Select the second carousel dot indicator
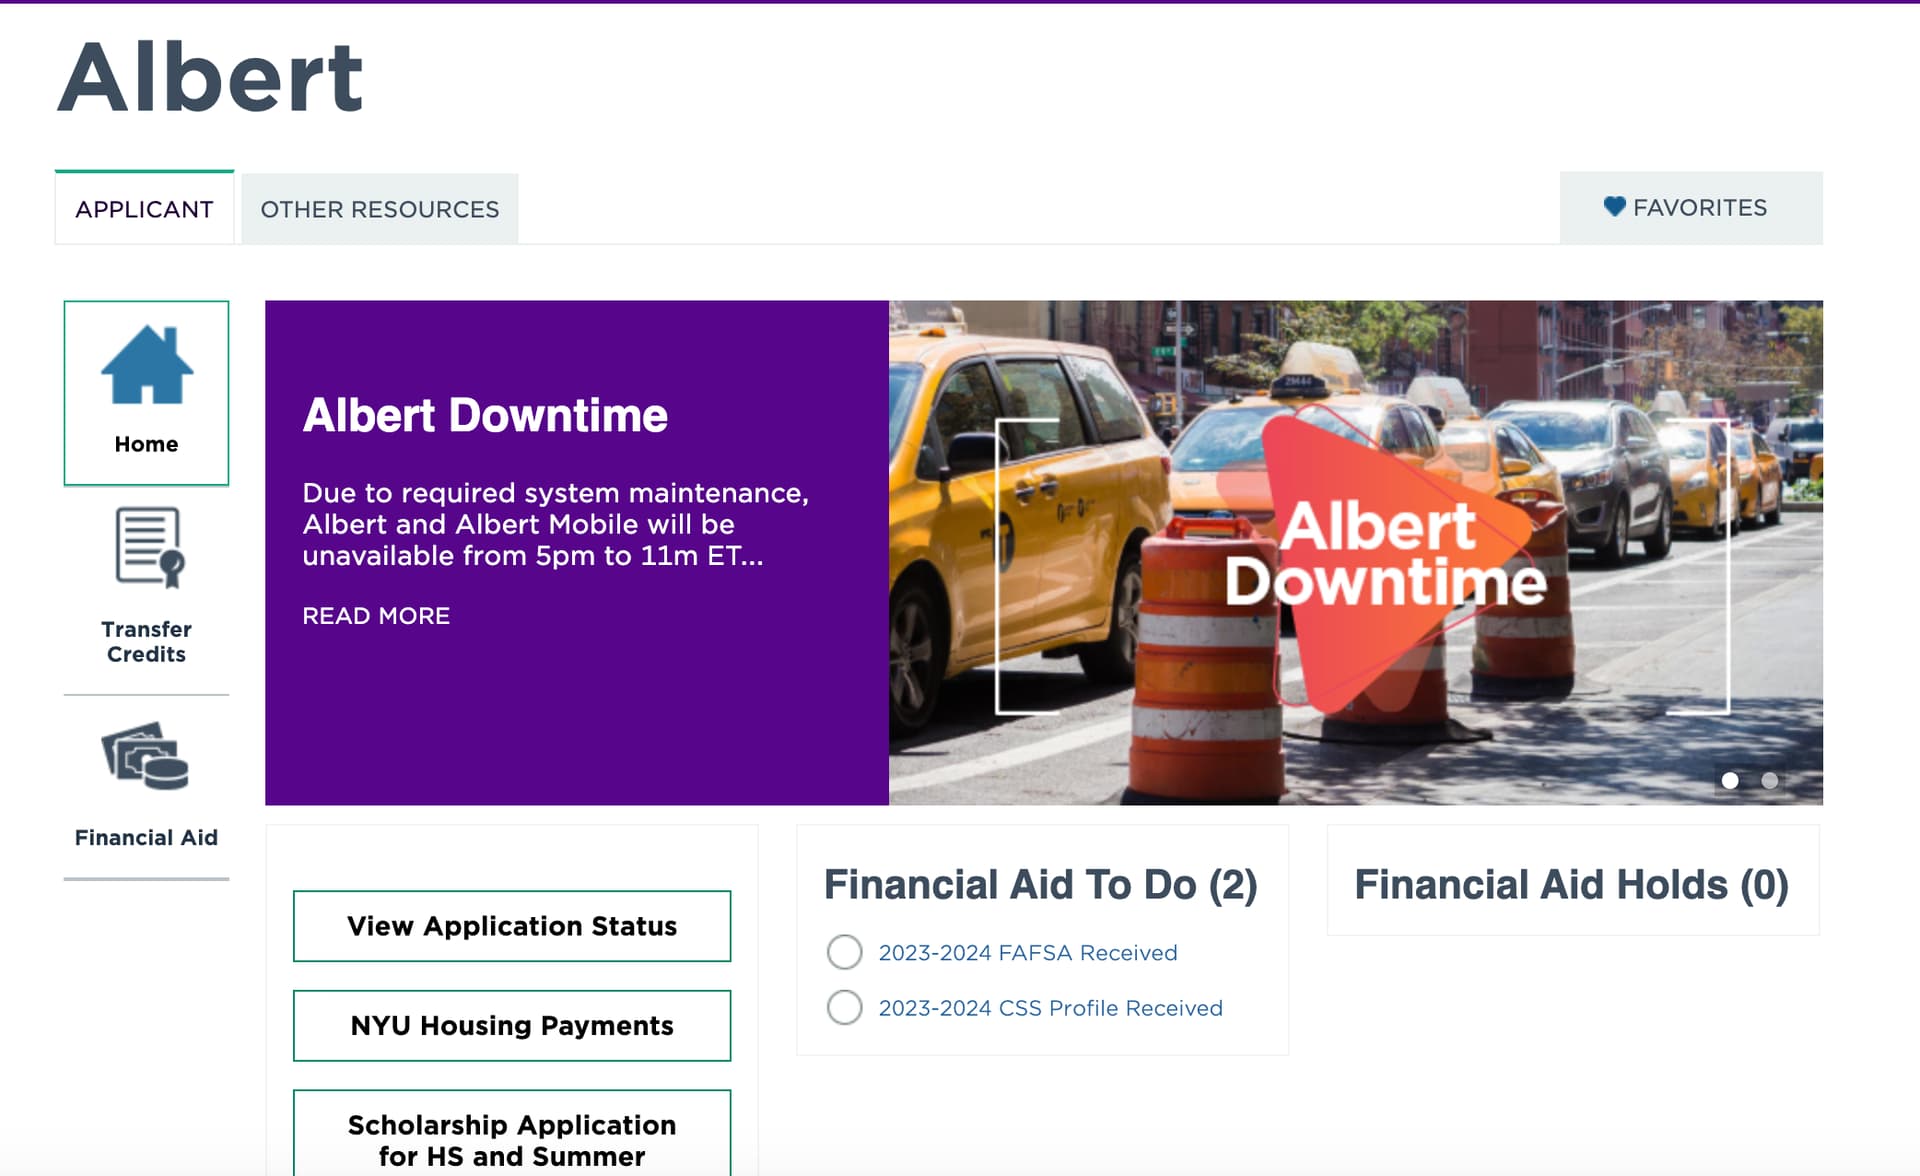This screenshot has height=1176, width=1920. point(1769,781)
